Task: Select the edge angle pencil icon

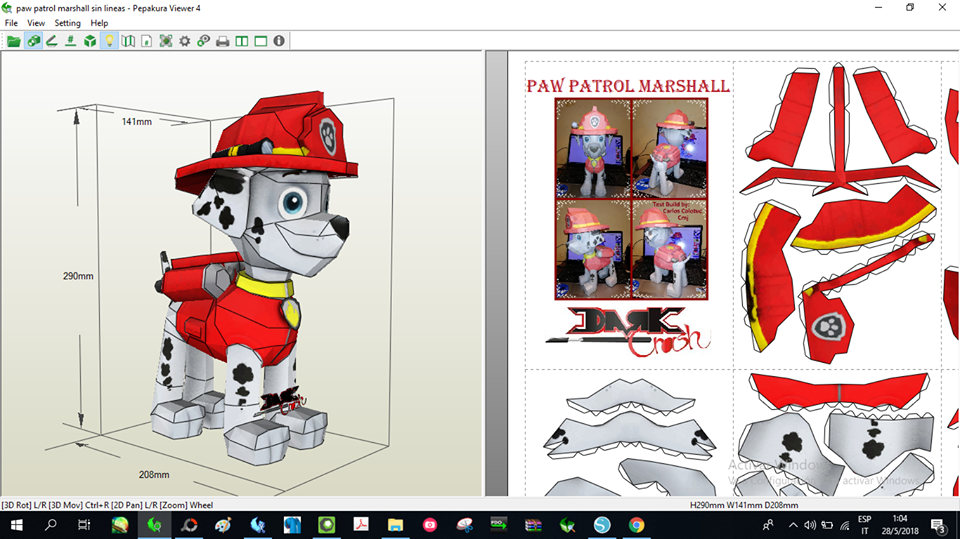Action: click(52, 41)
